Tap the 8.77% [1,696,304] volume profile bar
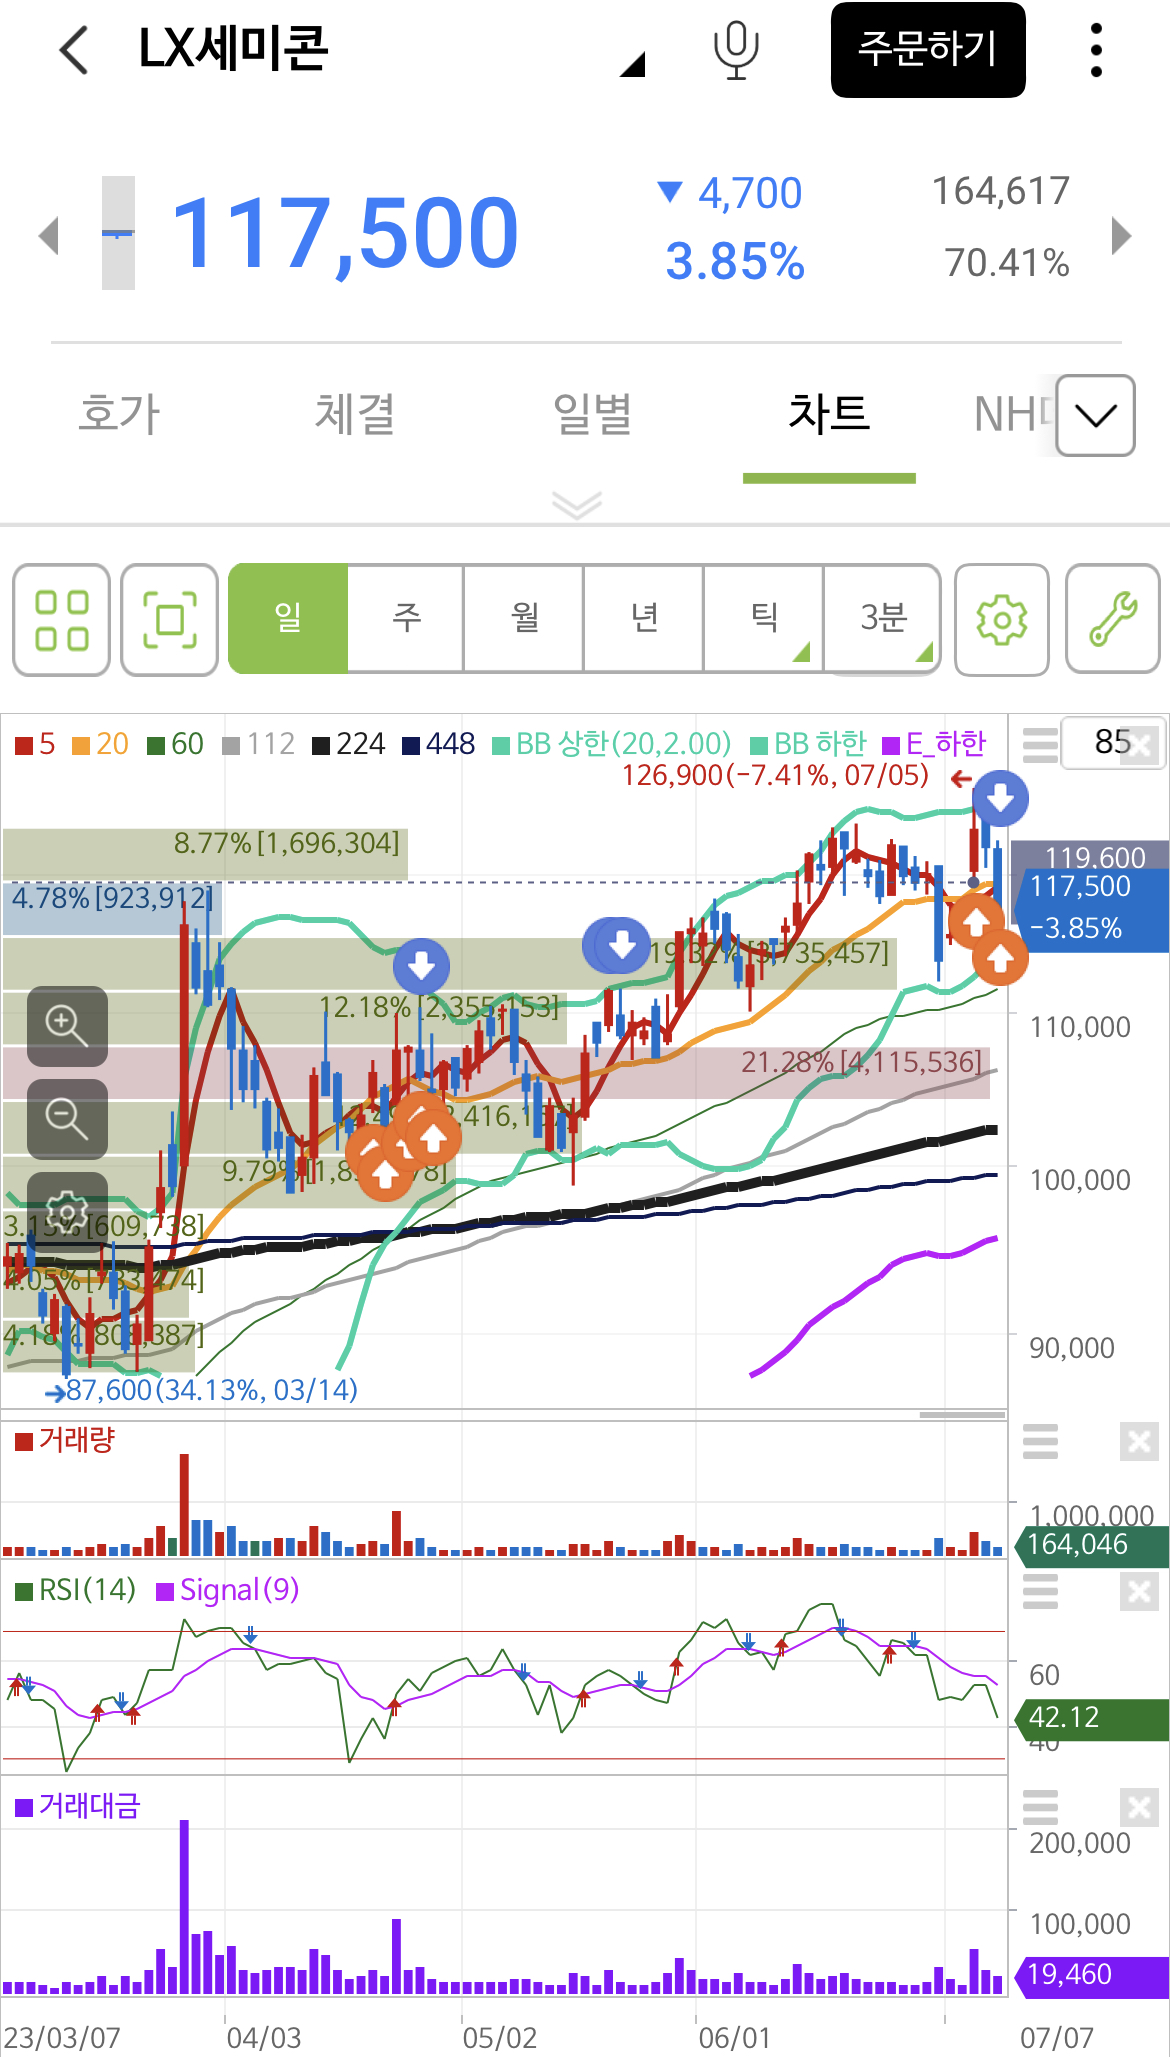The height and width of the screenshot is (2057, 1170). point(205,853)
